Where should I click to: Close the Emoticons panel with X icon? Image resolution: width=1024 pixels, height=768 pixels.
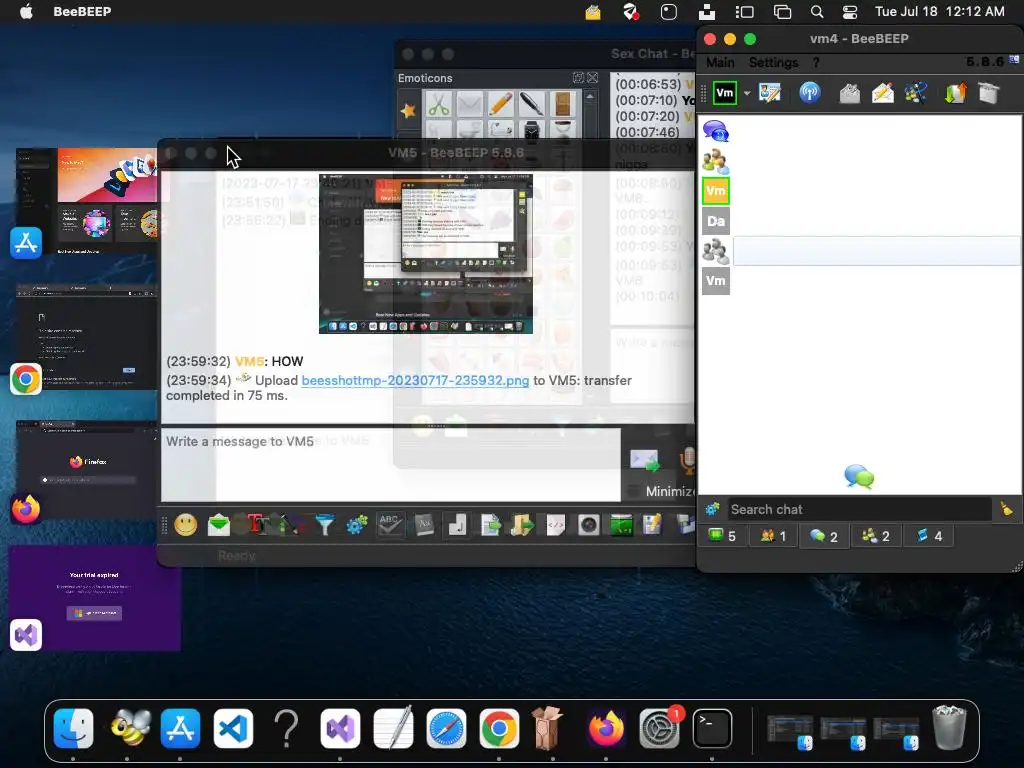(x=592, y=78)
